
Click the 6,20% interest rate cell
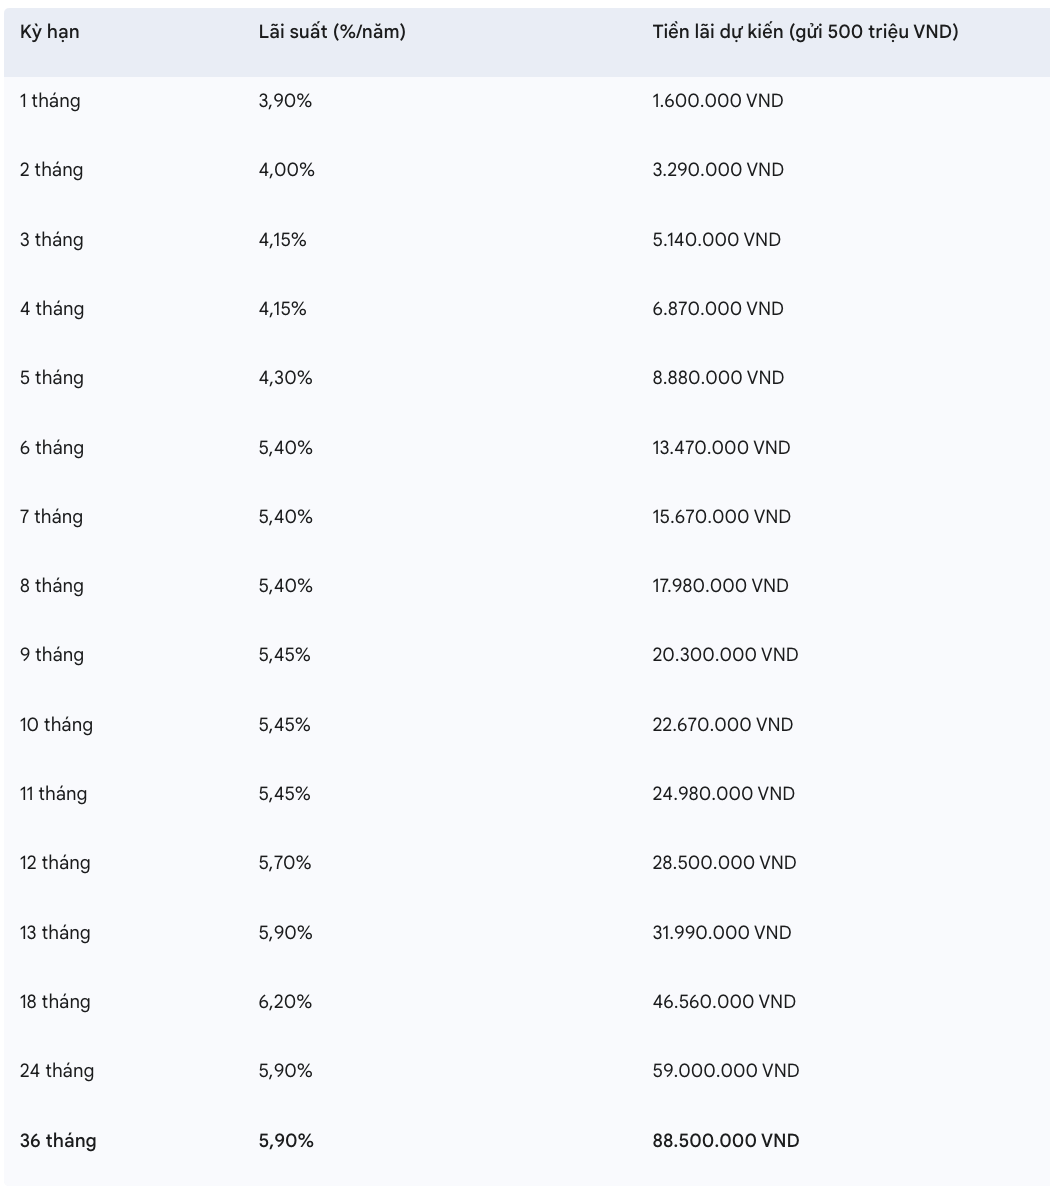286,1002
